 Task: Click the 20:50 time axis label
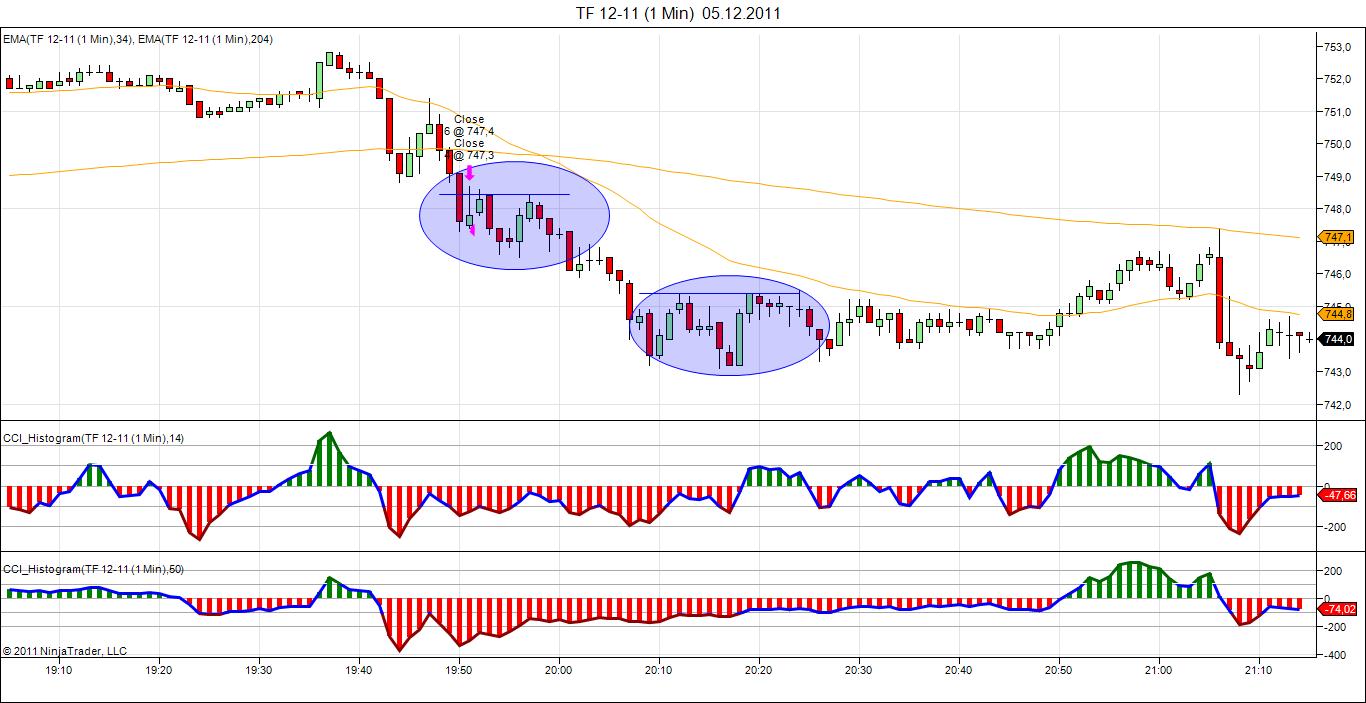tap(1059, 670)
